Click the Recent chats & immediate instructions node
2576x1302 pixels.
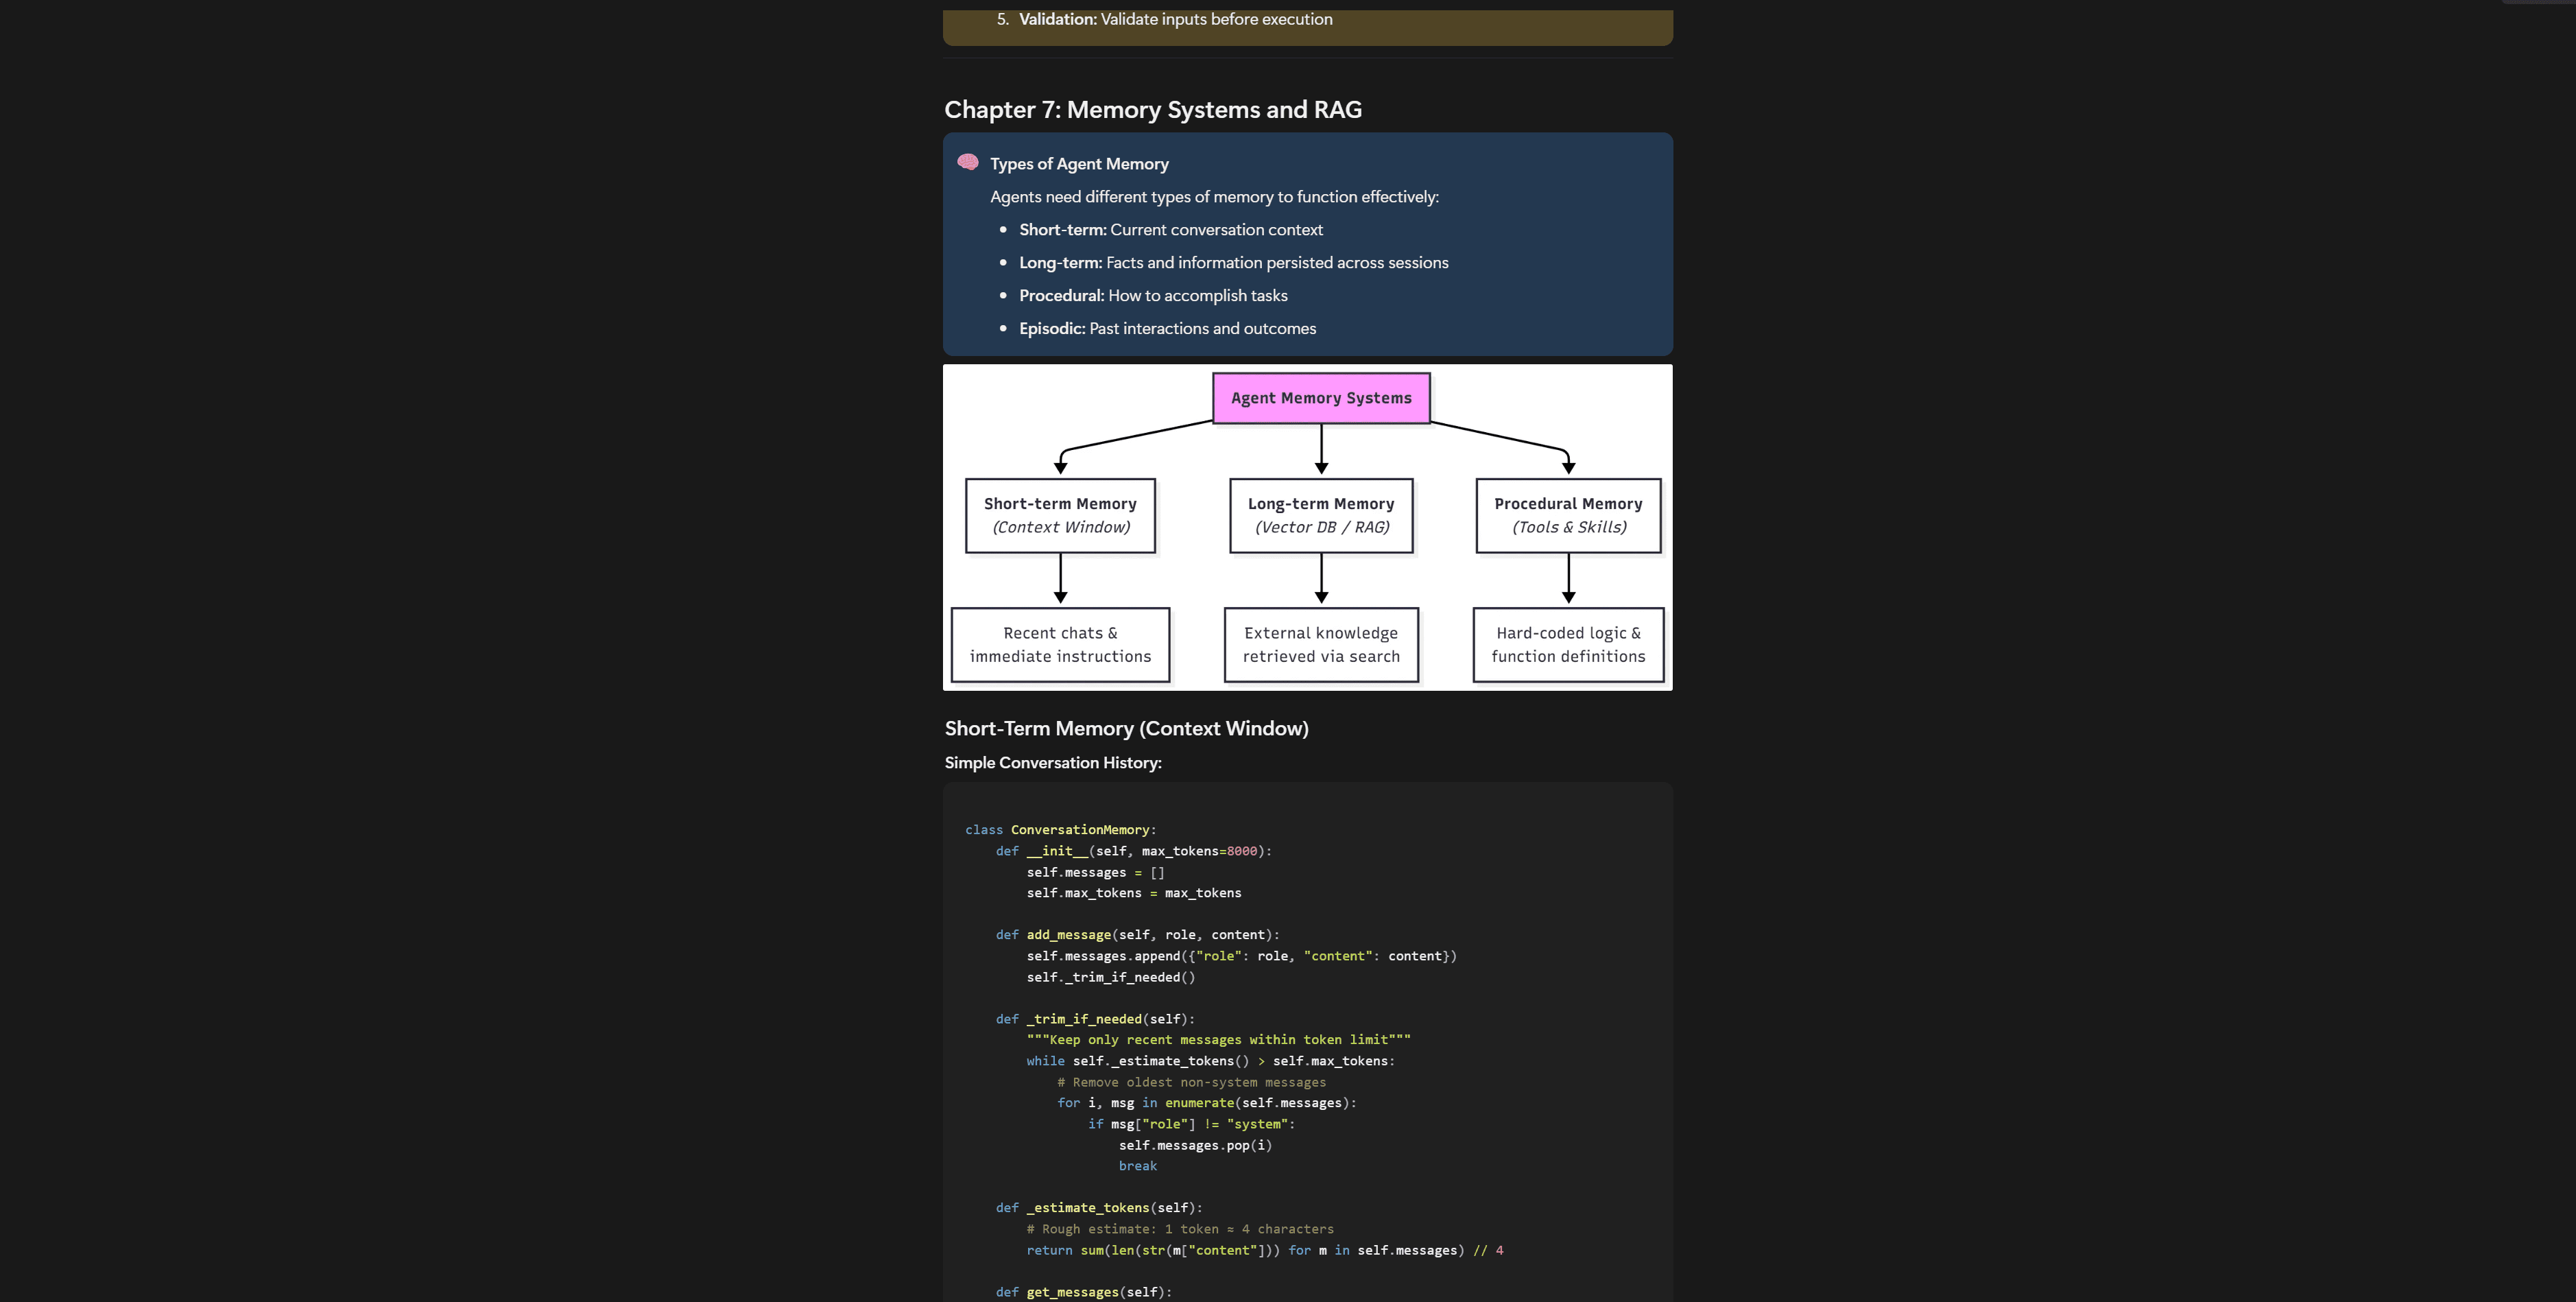pos(1060,644)
